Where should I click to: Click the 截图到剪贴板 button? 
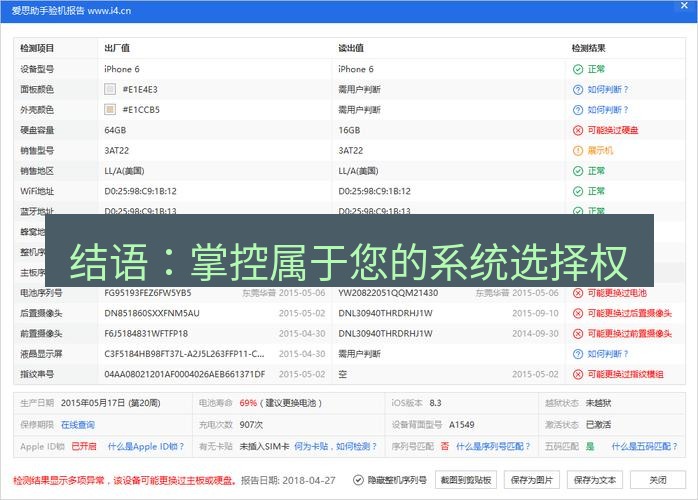465,480
